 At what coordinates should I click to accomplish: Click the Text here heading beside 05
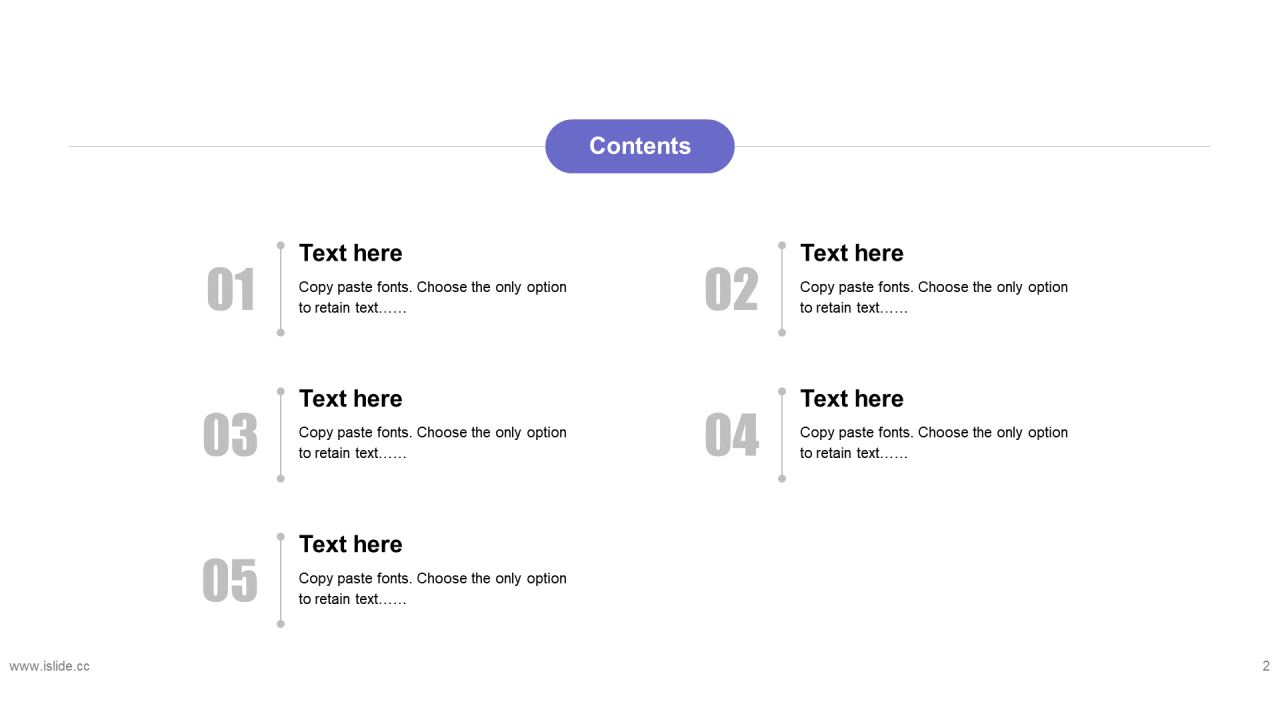(351, 544)
